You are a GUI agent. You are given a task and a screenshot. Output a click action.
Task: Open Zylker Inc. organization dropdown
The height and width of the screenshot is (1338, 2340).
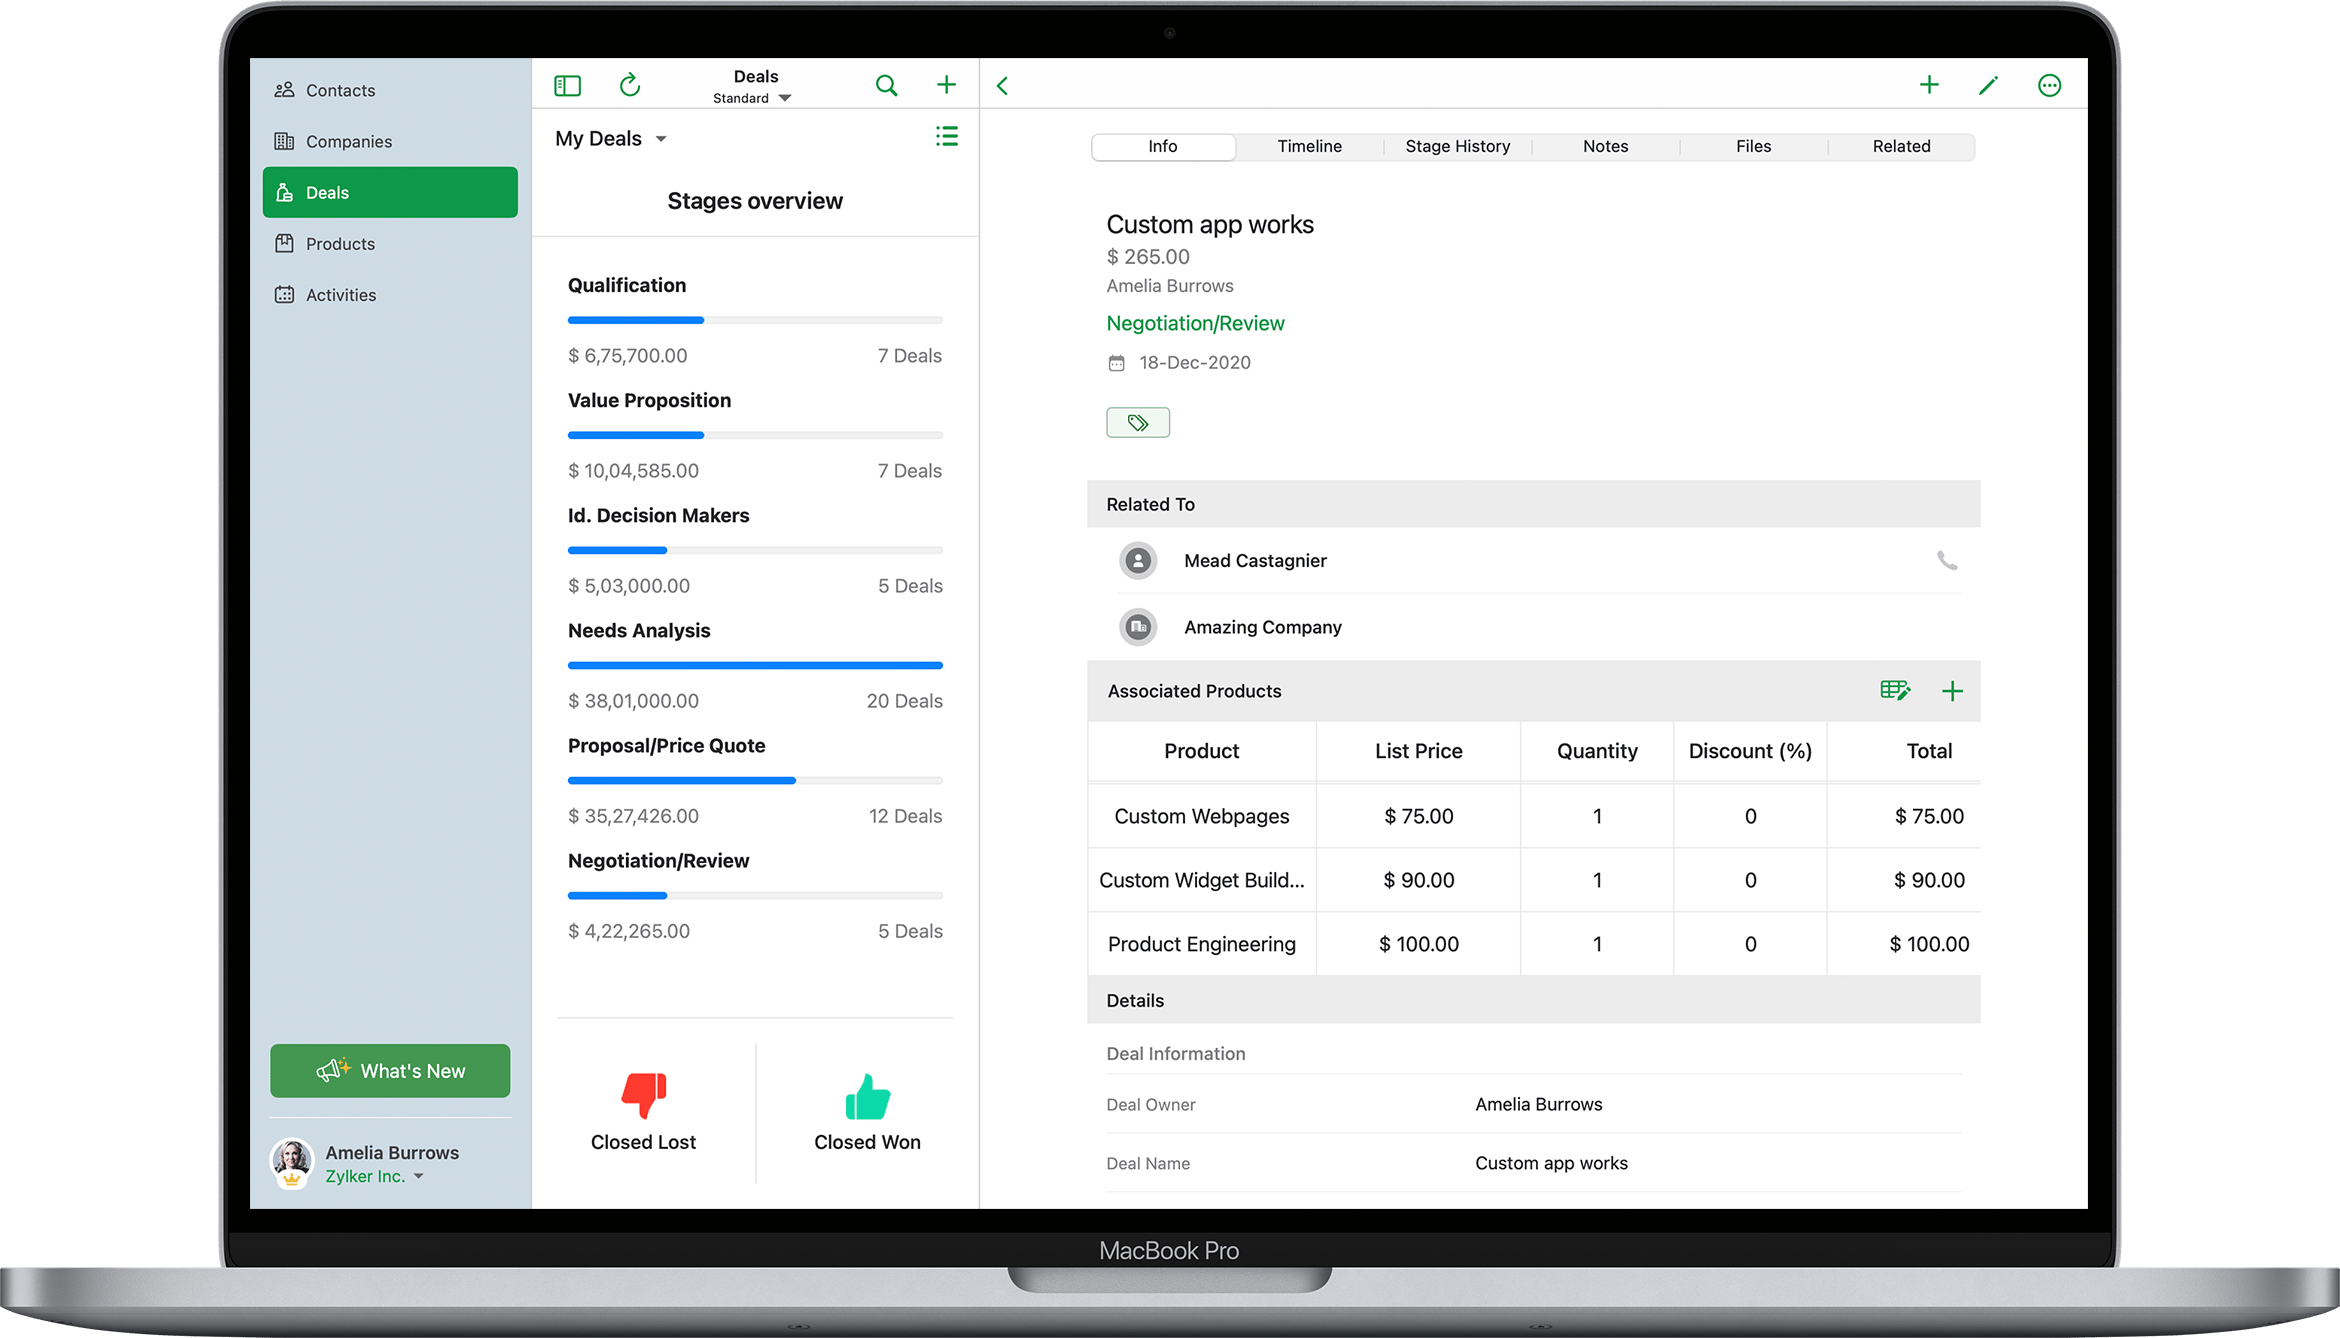[374, 1176]
